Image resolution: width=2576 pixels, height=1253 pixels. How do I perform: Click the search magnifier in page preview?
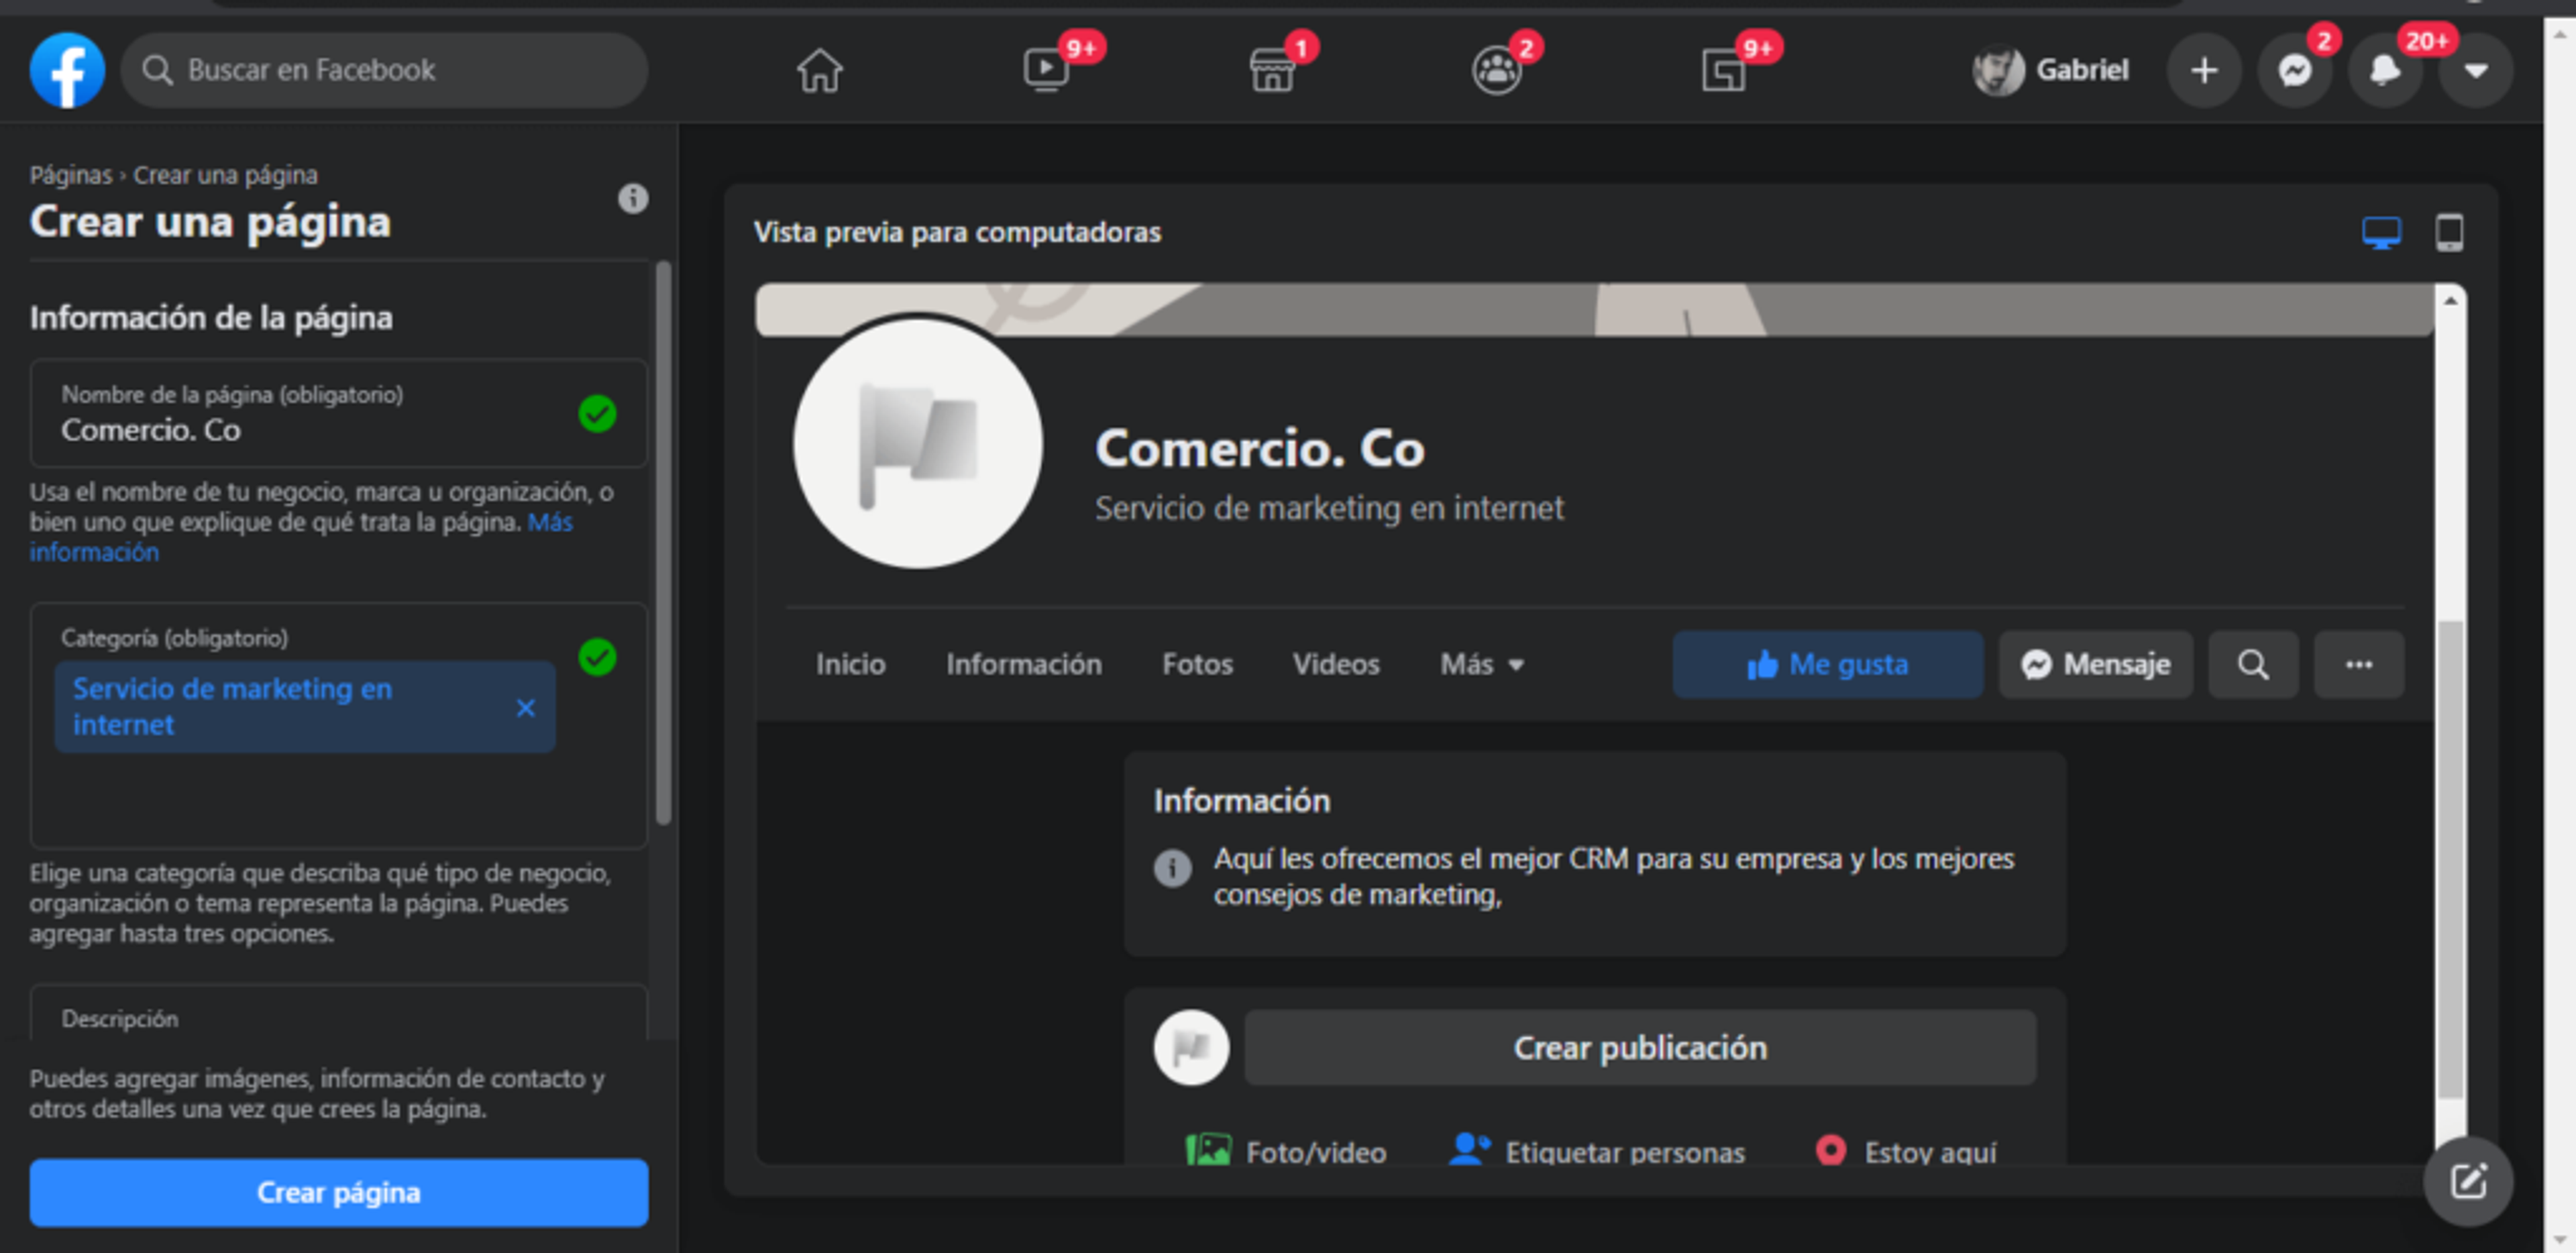pyautogui.click(x=2253, y=664)
